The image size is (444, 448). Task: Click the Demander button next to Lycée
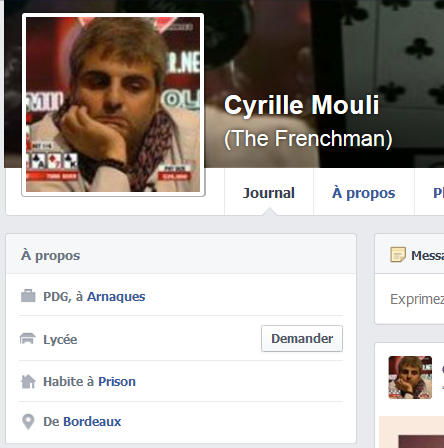click(x=302, y=339)
